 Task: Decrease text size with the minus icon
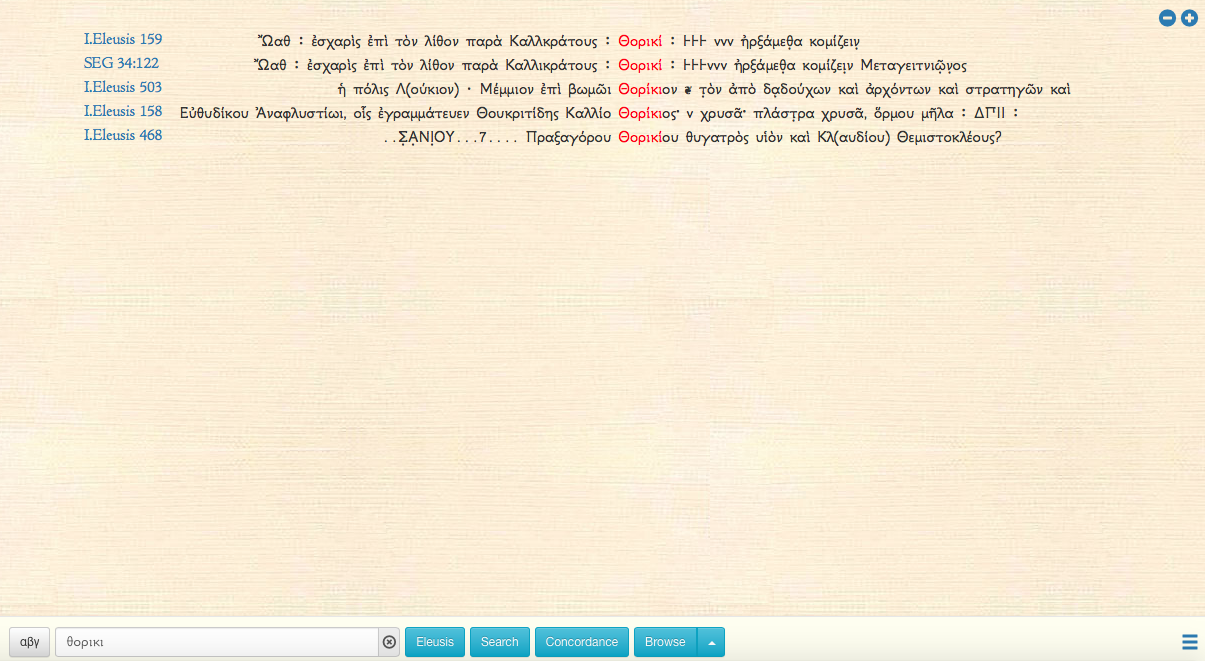point(1167,18)
